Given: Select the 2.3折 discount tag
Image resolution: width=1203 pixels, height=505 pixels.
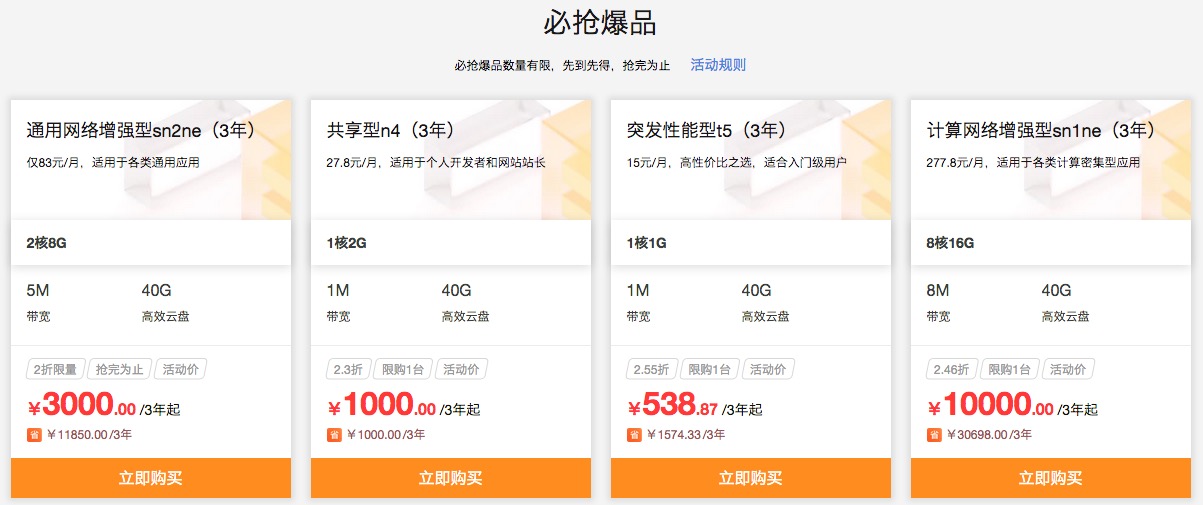Looking at the screenshot, I should [x=348, y=369].
